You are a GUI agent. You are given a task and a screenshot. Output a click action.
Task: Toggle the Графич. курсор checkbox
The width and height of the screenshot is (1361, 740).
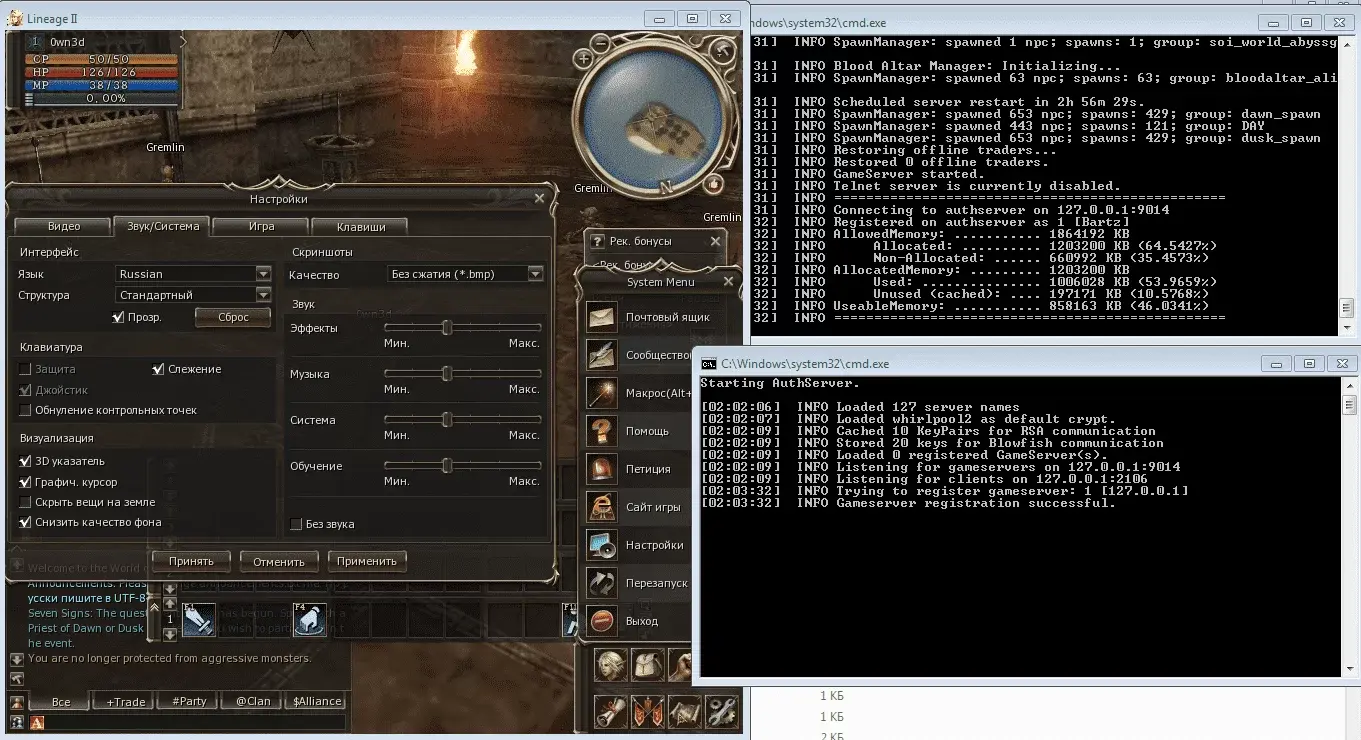(x=26, y=482)
